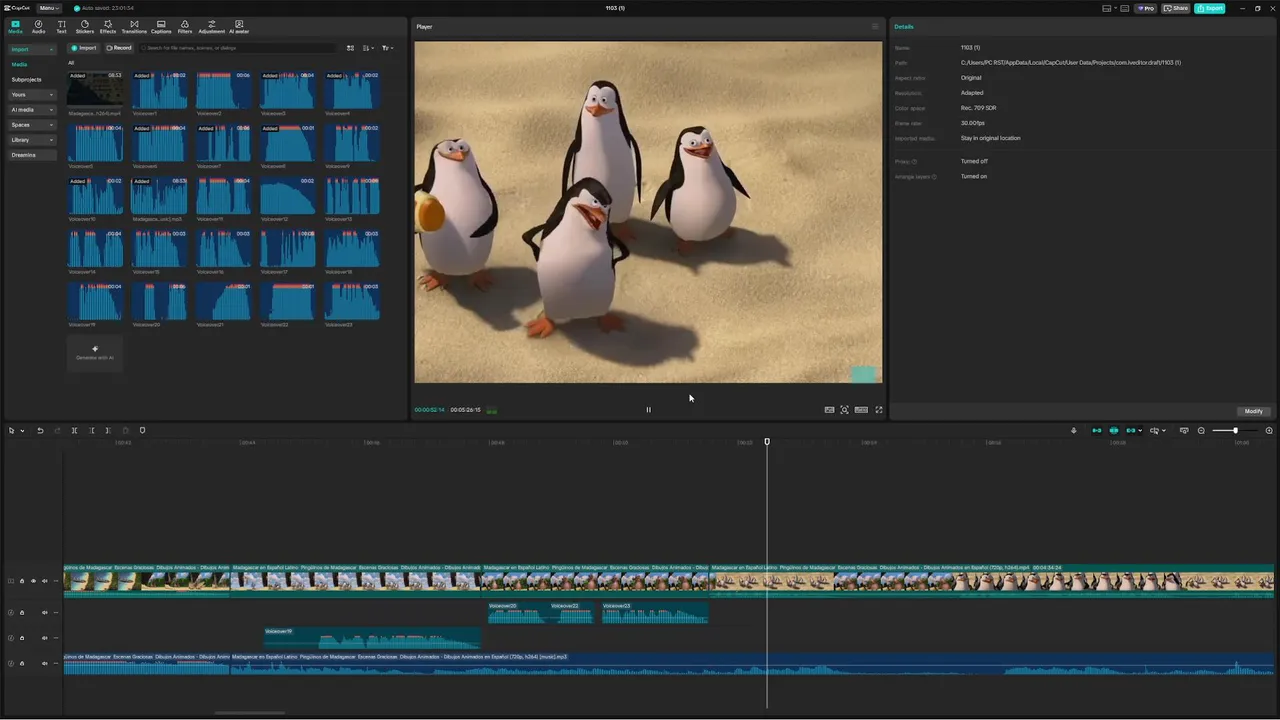Click the Modify button in Details

1253,411
